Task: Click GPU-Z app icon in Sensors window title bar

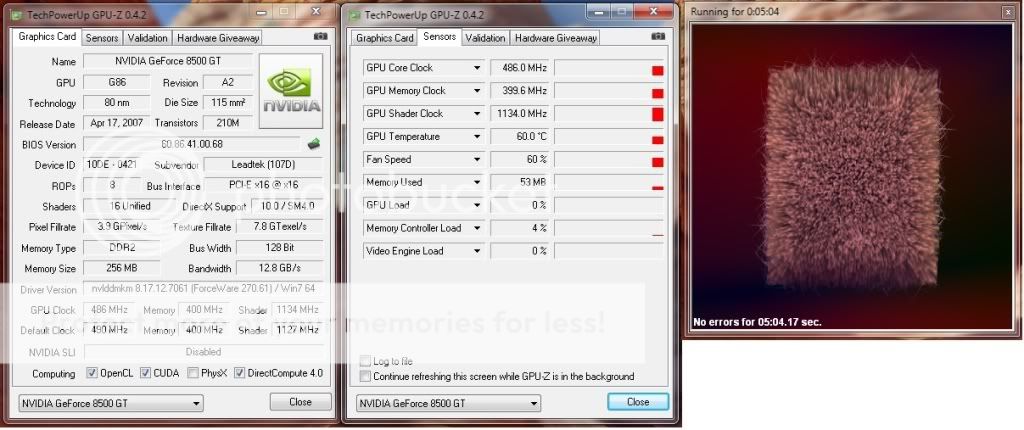Action: 356,14
